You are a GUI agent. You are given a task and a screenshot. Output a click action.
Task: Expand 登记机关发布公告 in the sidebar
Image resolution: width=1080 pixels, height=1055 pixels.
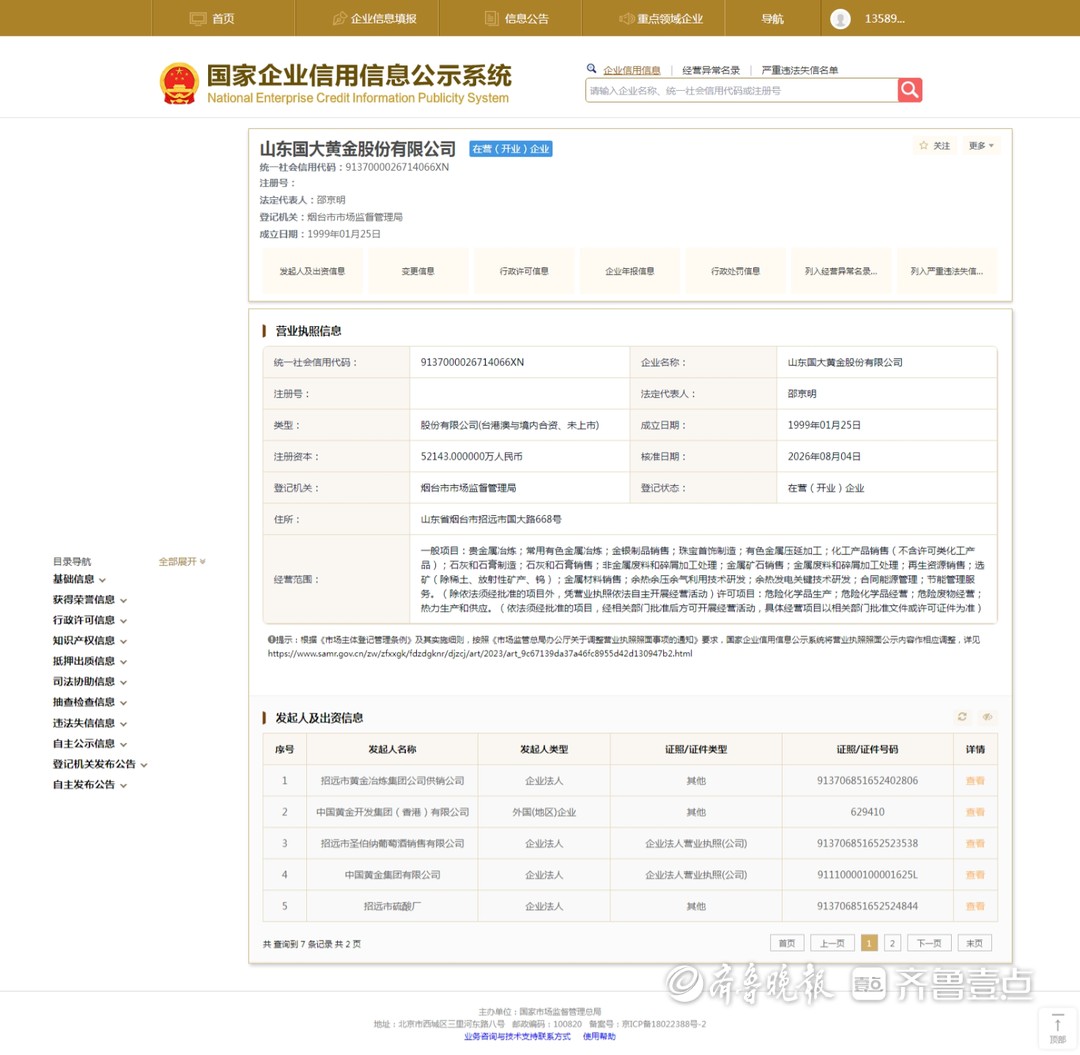tap(100, 764)
